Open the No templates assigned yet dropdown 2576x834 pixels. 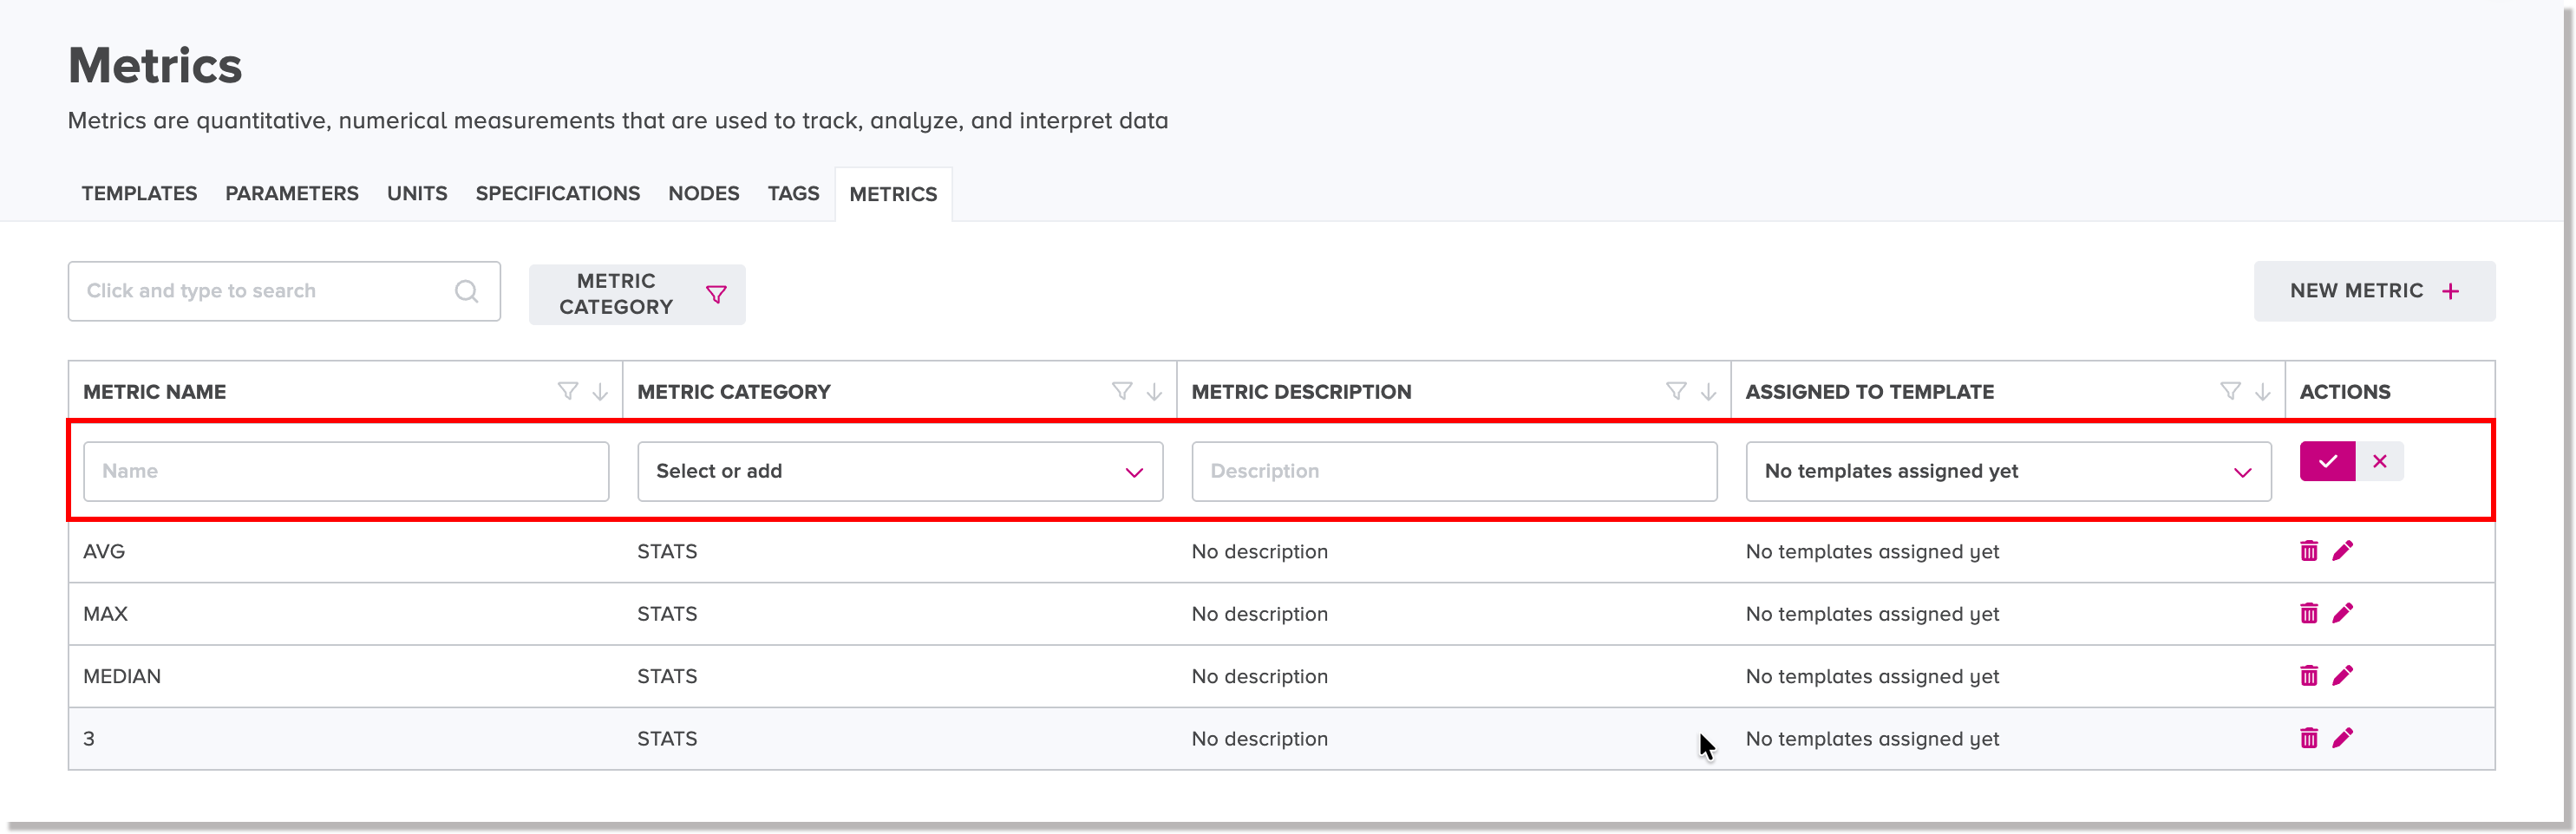tap(2008, 471)
